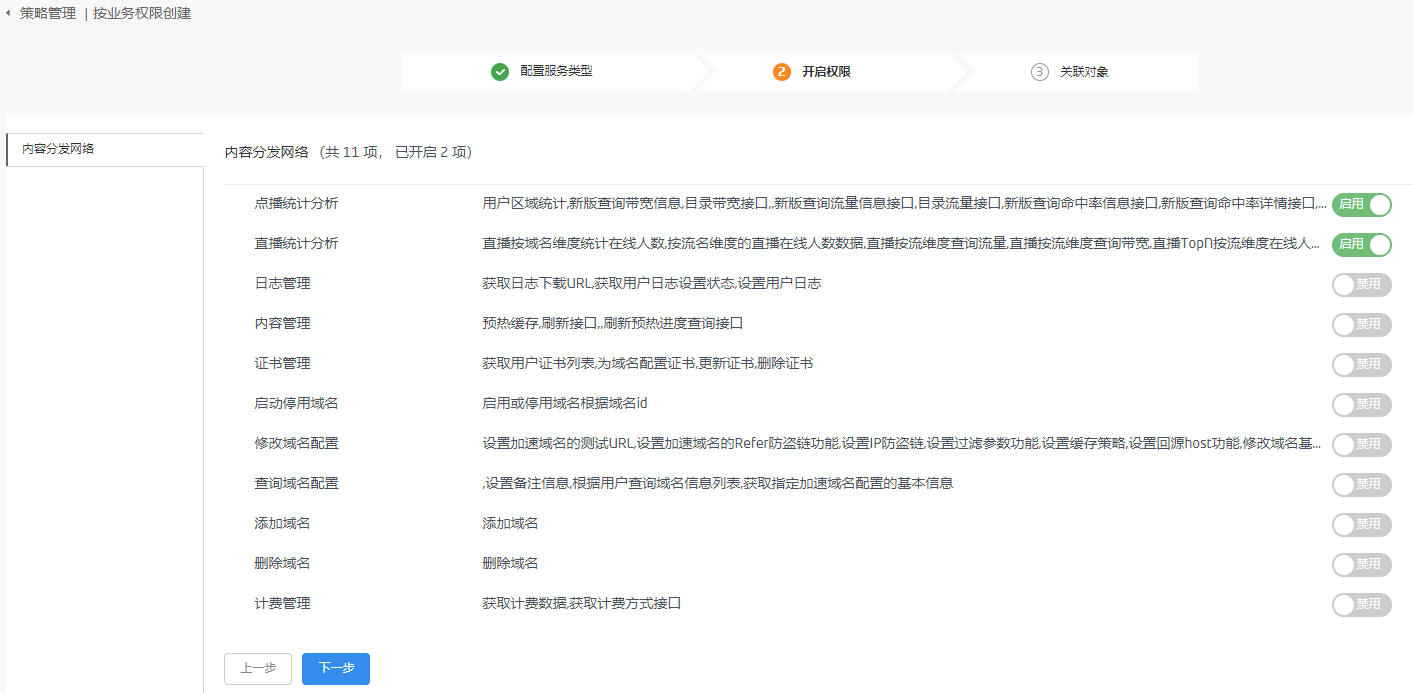Disable the 直播统计分析 toggle

[1361, 245]
